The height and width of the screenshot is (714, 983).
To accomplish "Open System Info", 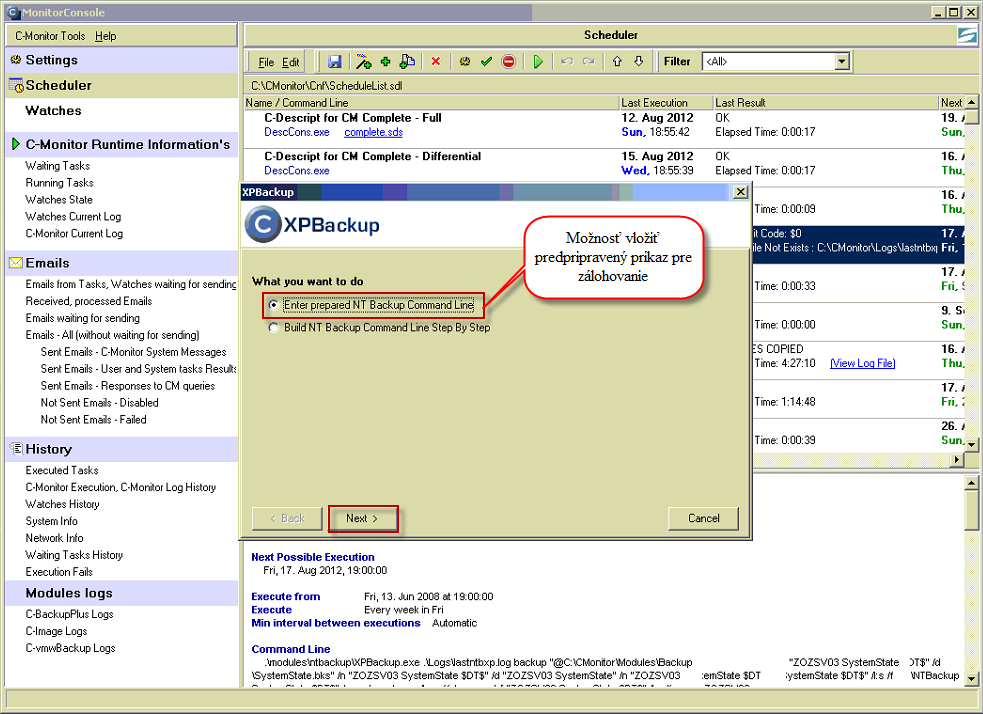I will coord(51,522).
